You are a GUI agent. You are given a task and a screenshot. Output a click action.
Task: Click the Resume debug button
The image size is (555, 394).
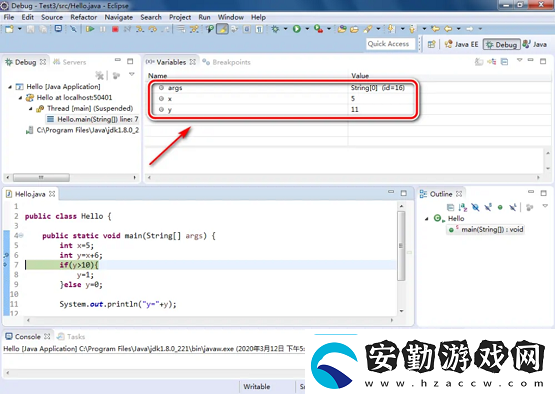tap(90, 29)
